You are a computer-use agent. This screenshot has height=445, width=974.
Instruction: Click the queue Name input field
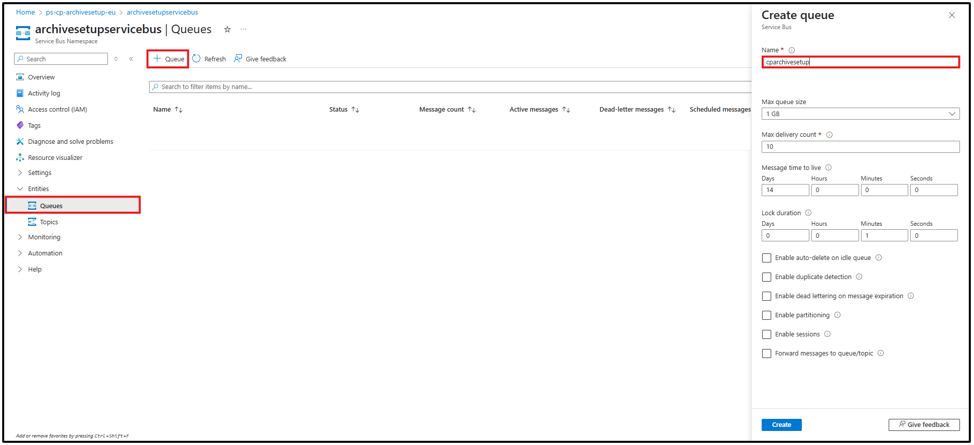click(x=860, y=62)
